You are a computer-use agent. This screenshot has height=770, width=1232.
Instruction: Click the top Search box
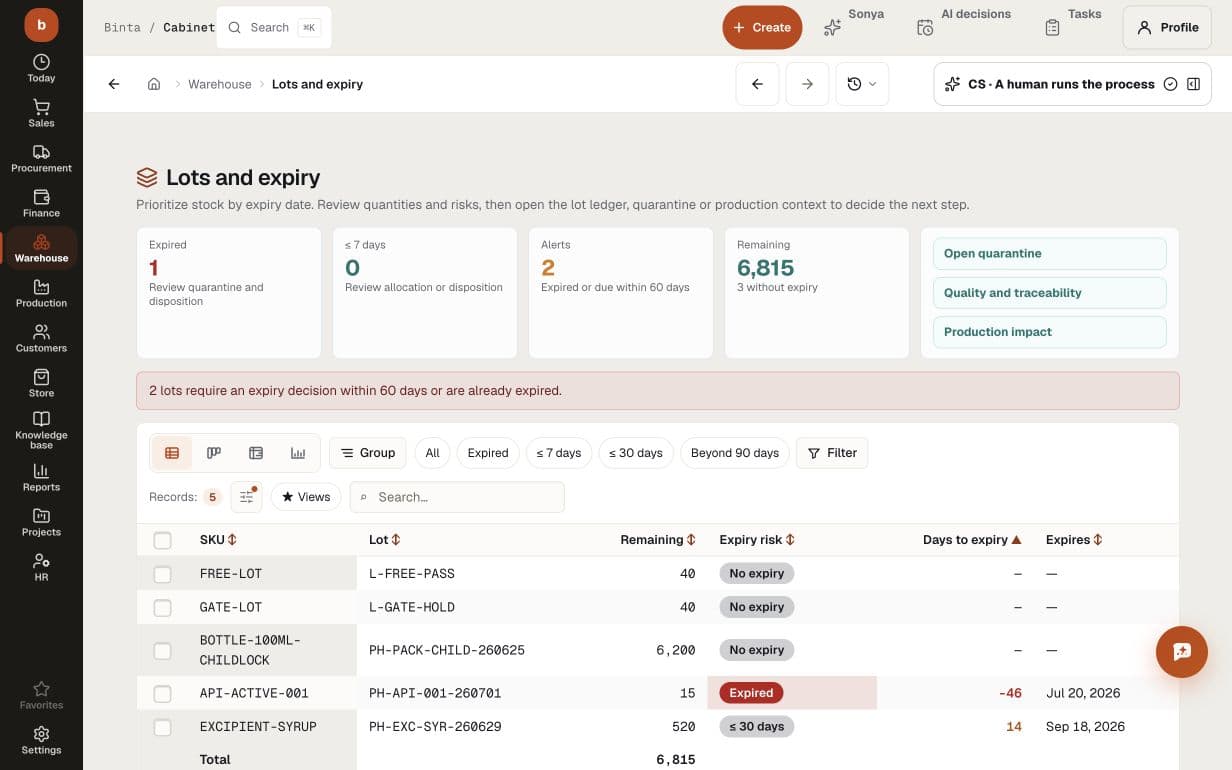point(273,27)
